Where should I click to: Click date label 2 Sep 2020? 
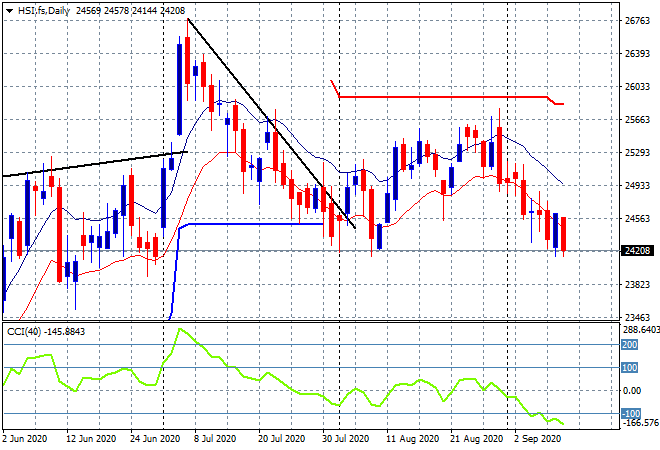(538, 439)
